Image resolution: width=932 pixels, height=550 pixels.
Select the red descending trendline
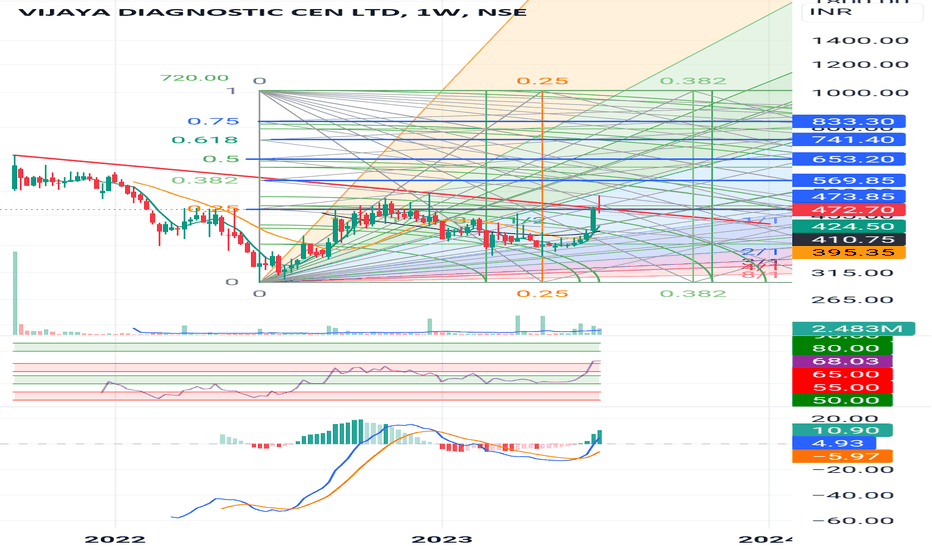pyautogui.click(x=392, y=190)
